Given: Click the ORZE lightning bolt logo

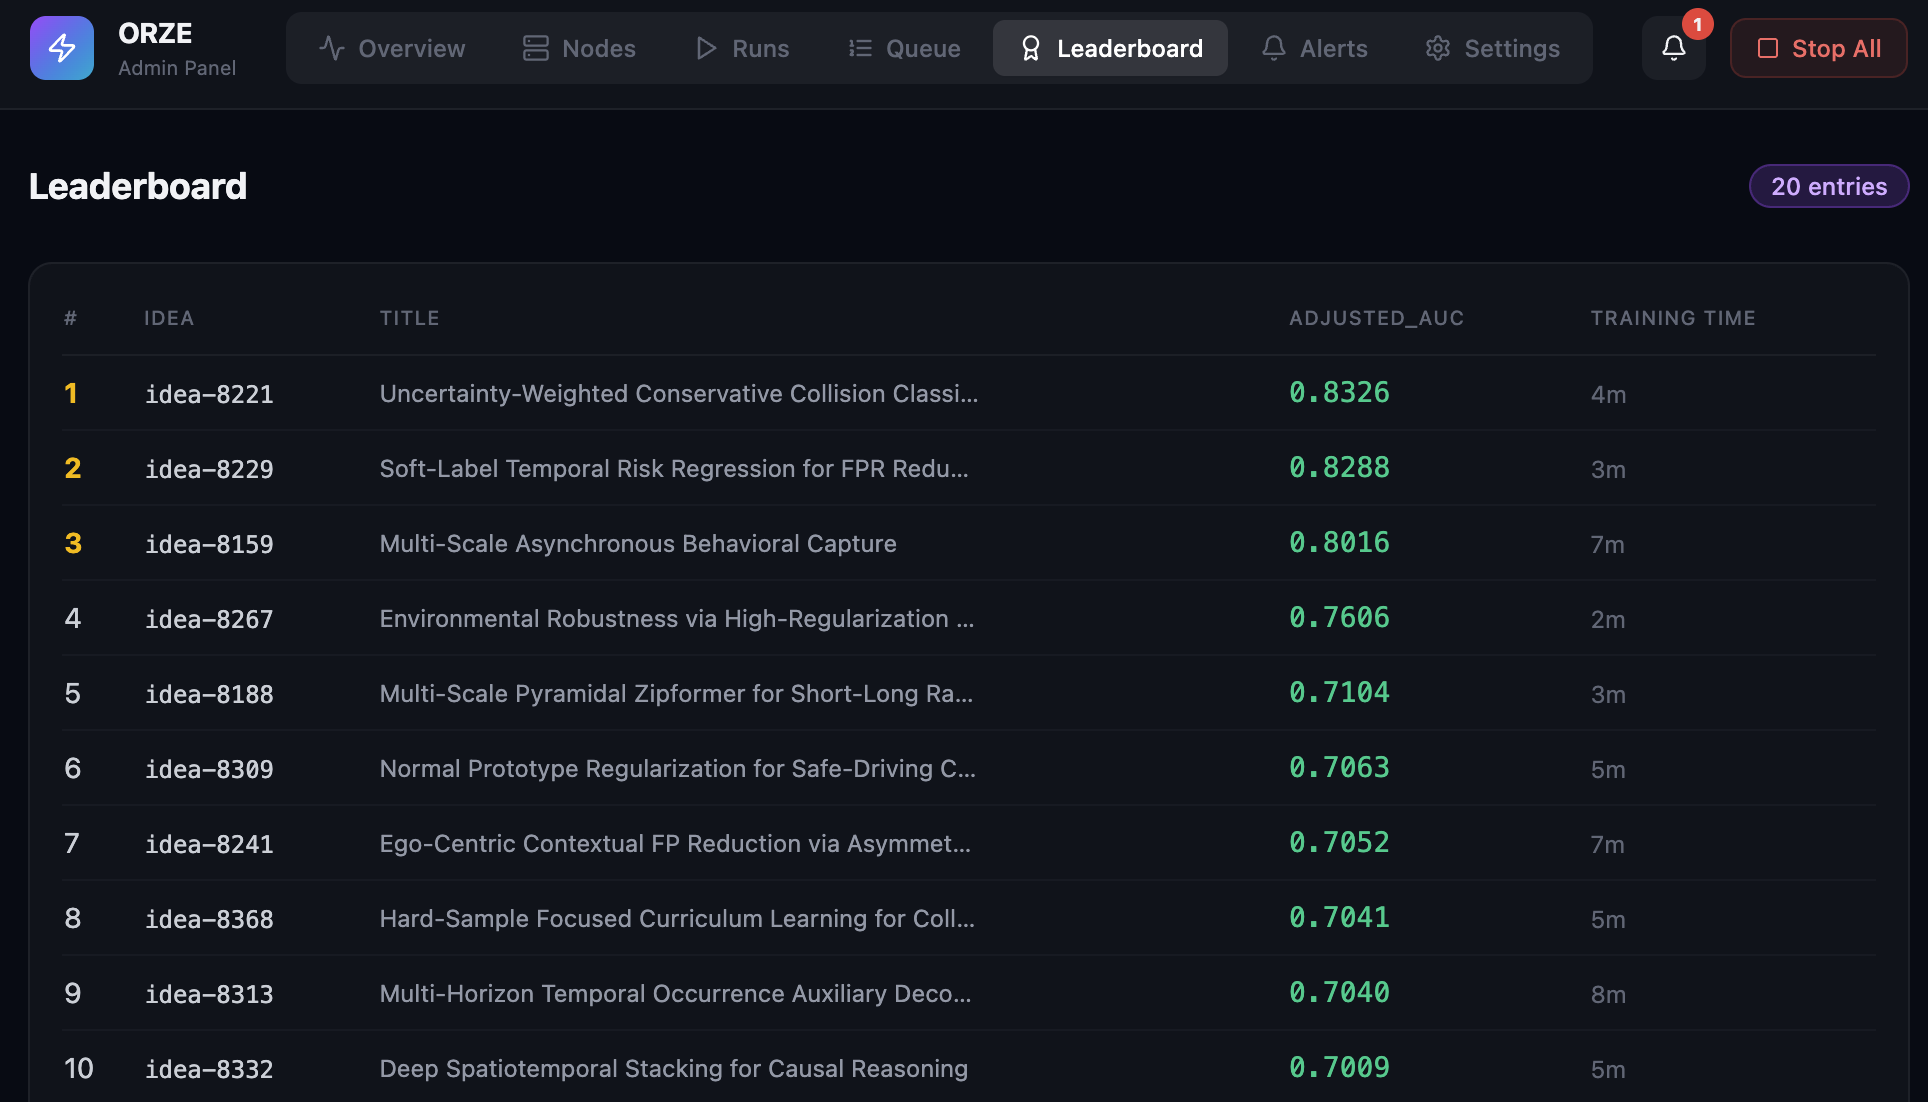Looking at the screenshot, I should [61, 47].
